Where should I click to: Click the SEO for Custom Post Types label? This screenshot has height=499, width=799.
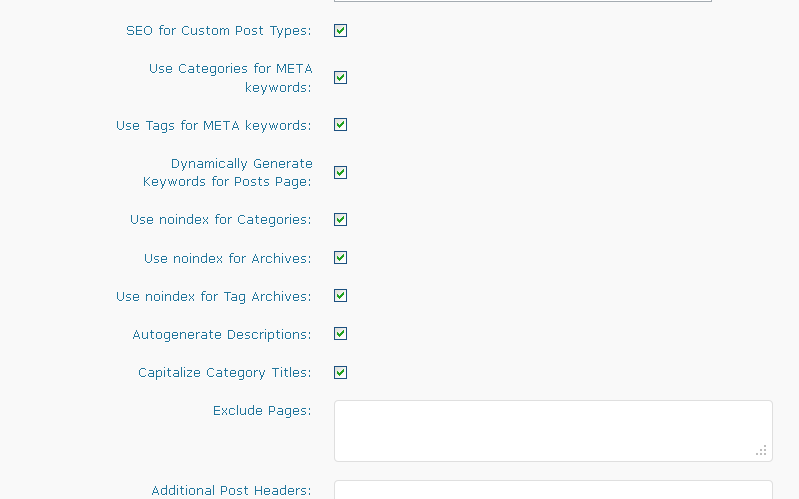click(x=219, y=31)
